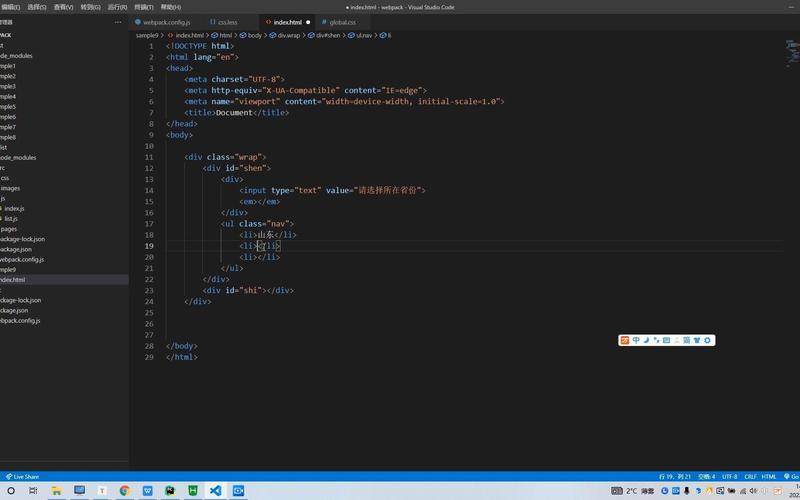Change indentation via 空格: 4 status item
This screenshot has width=800, height=500.
coord(707,477)
